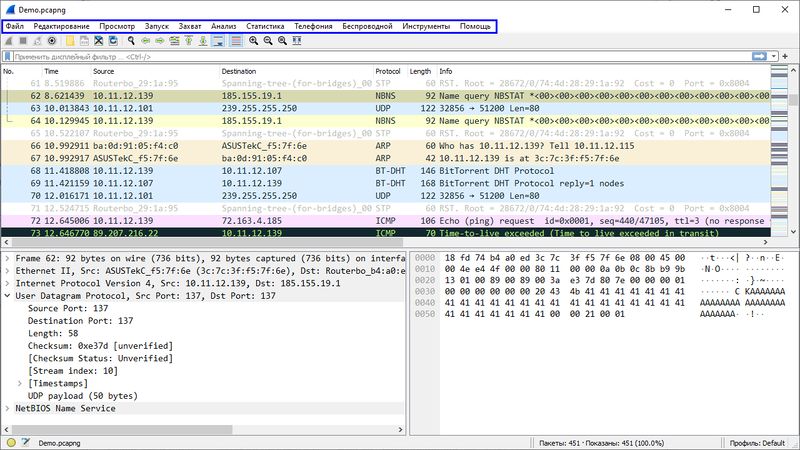Click the go to specified packet icon

(174, 41)
